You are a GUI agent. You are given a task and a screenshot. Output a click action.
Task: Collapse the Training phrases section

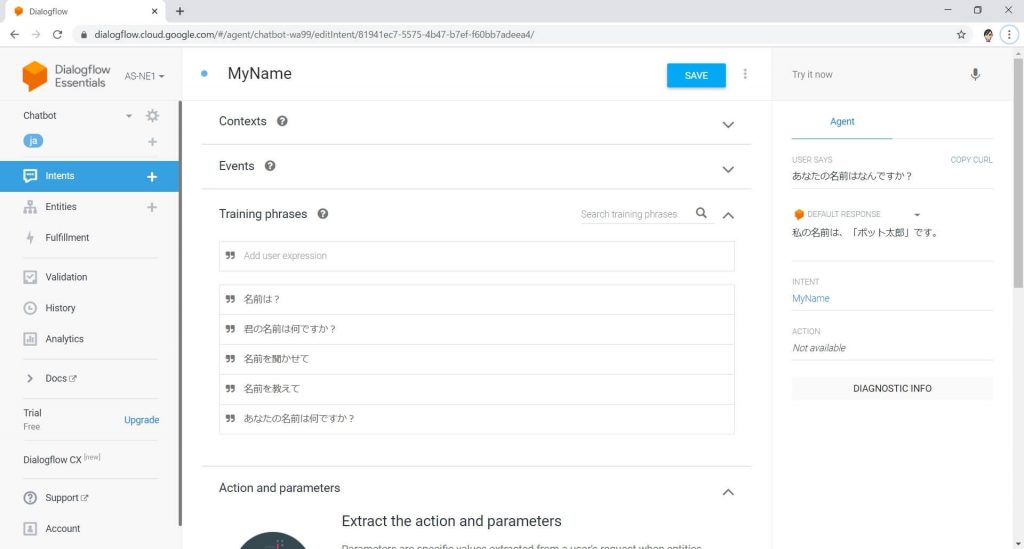(728, 215)
